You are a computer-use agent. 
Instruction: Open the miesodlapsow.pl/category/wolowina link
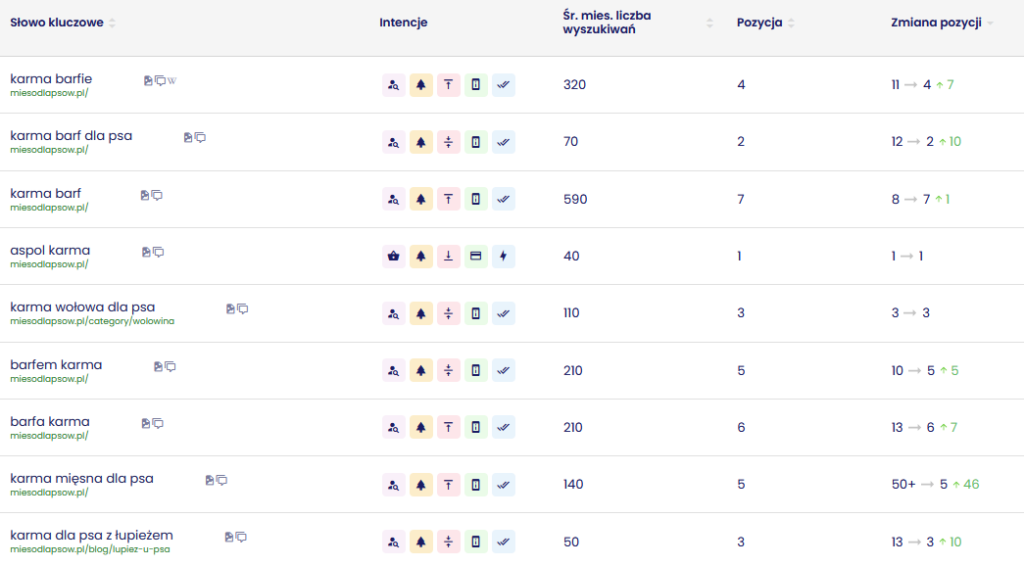click(x=92, y=322)
